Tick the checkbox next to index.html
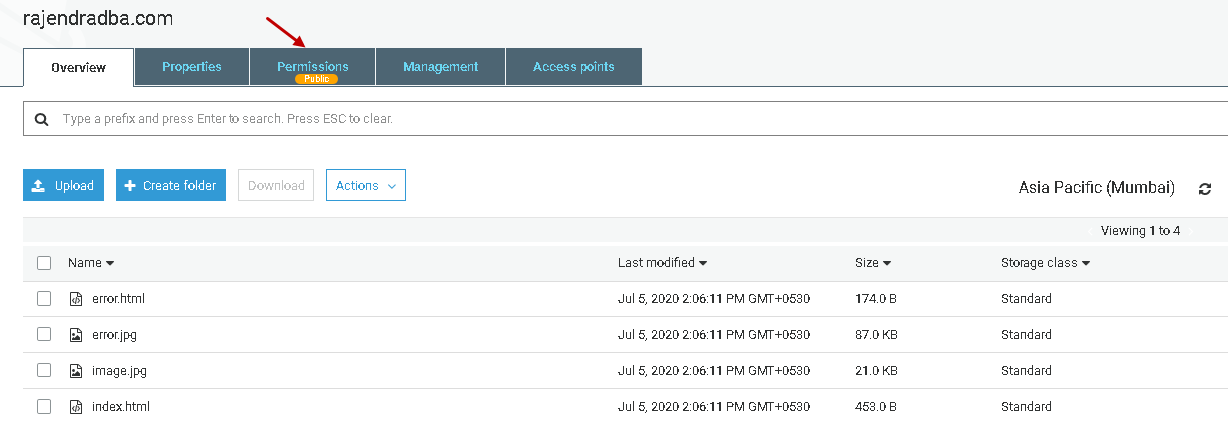The width and height of the screenshot is (1228, 440). [44, 407]
